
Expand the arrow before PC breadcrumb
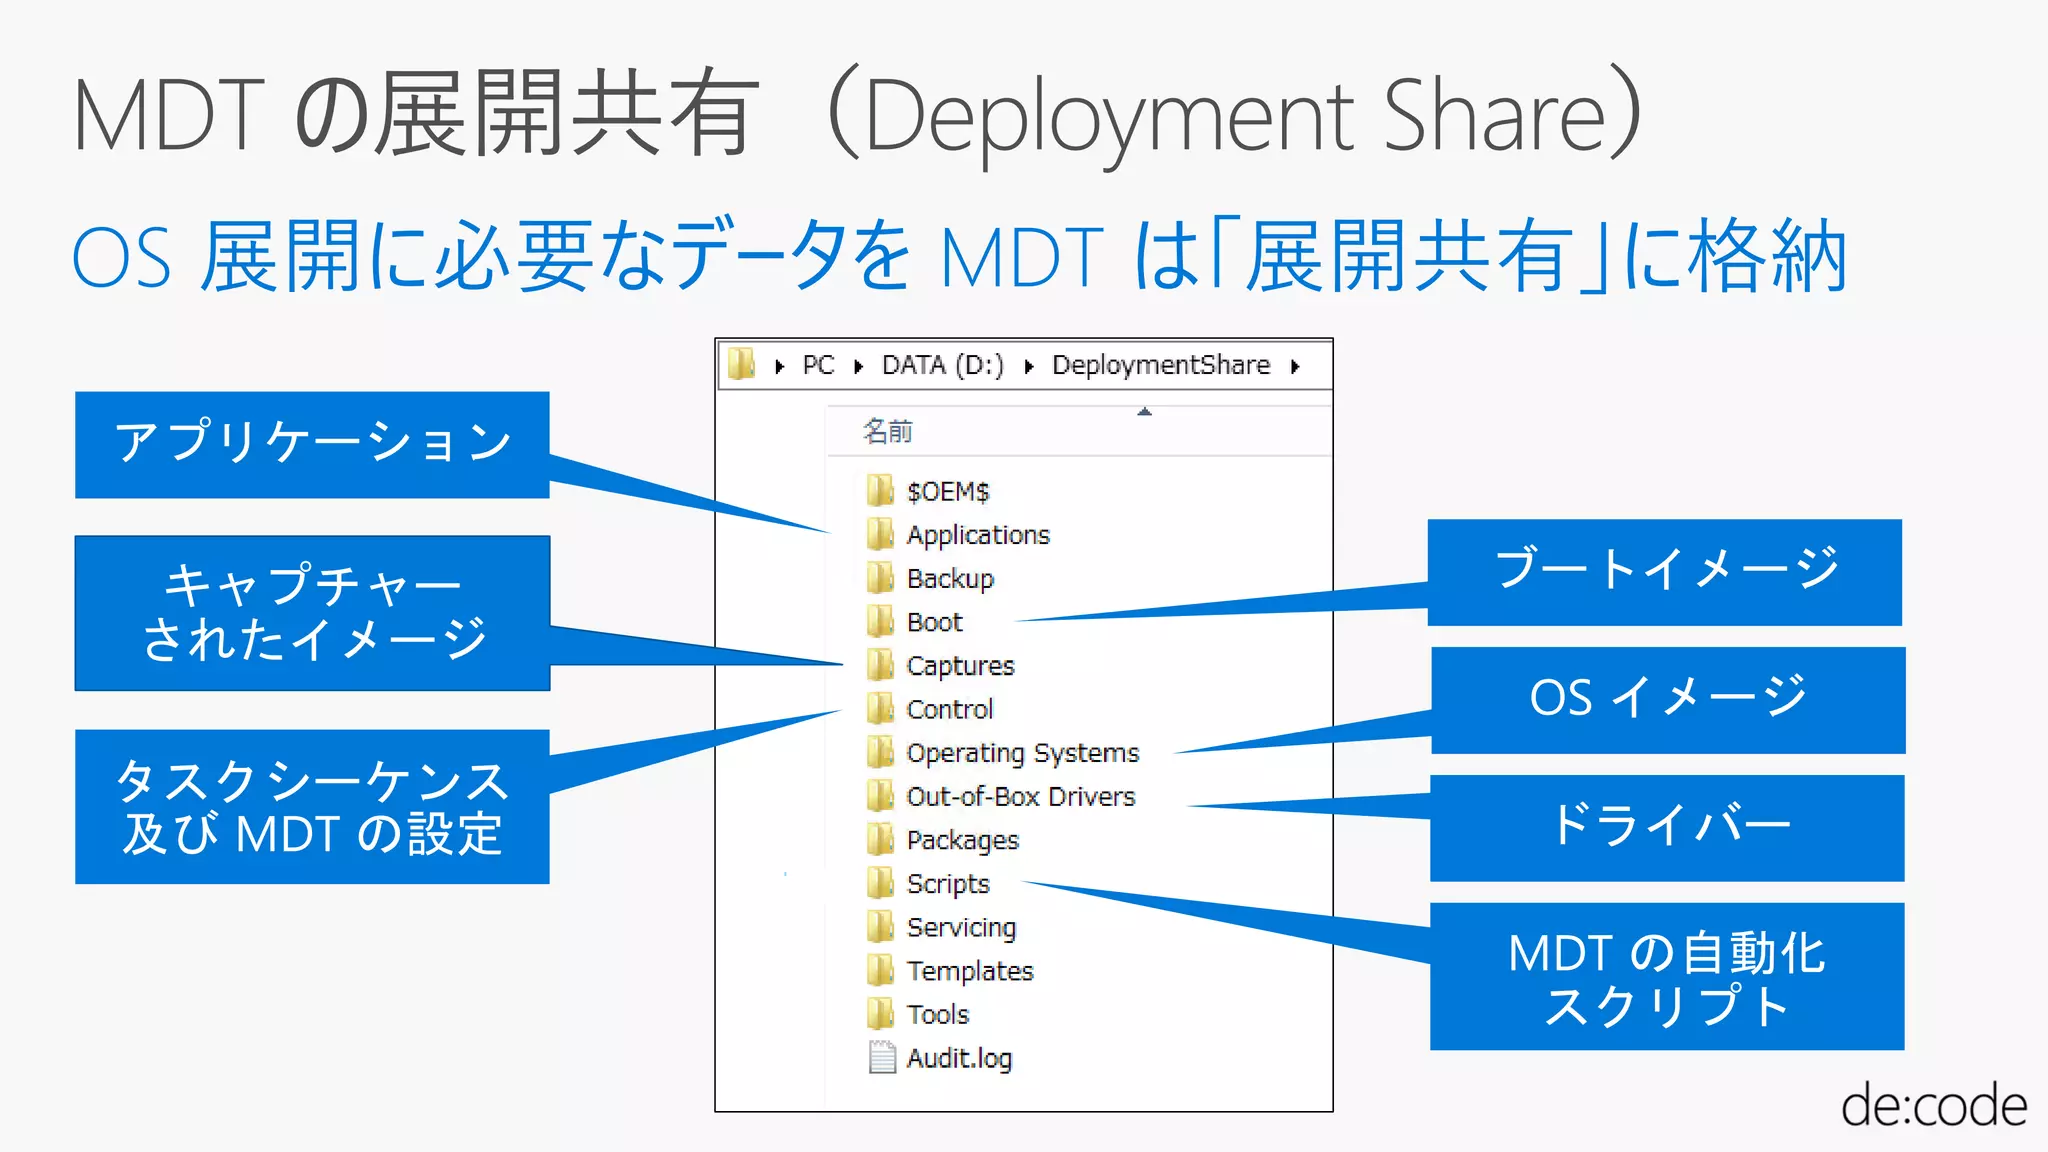click(779, 367)
